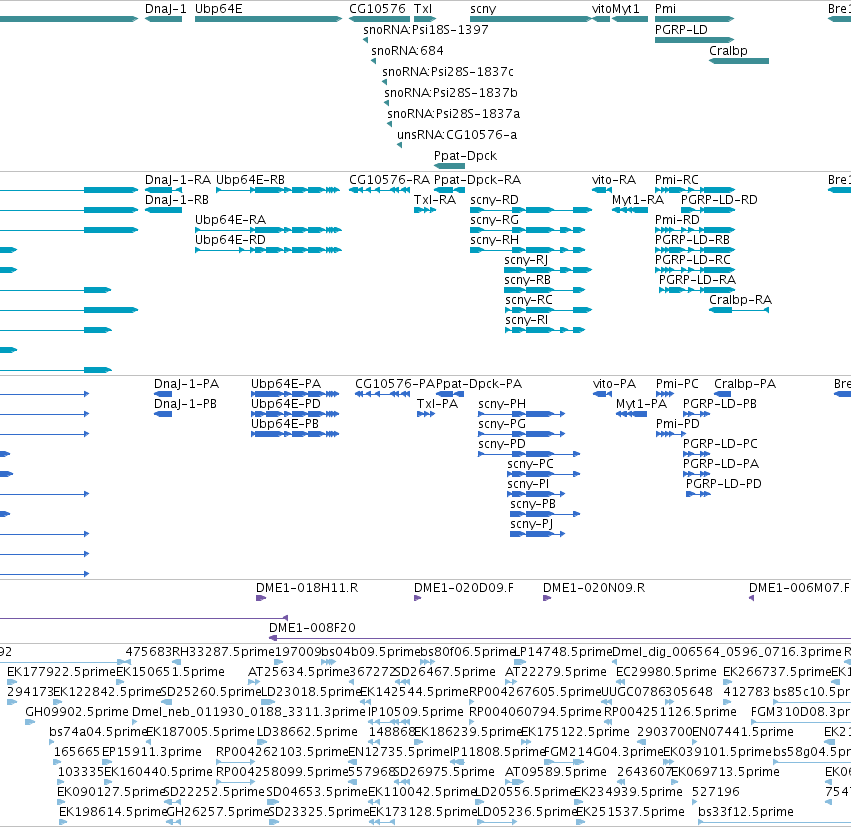Click the Pmi gene label
This screenshot has height=827, width=851.
(665, 9)
